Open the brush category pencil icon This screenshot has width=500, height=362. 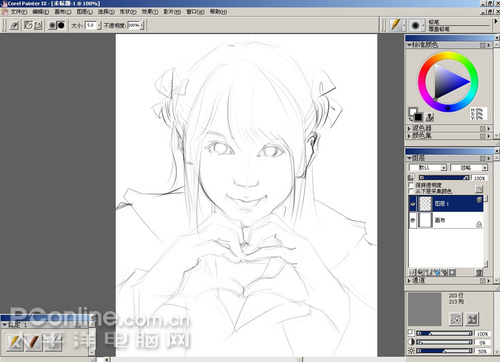(x=395, y=25)
